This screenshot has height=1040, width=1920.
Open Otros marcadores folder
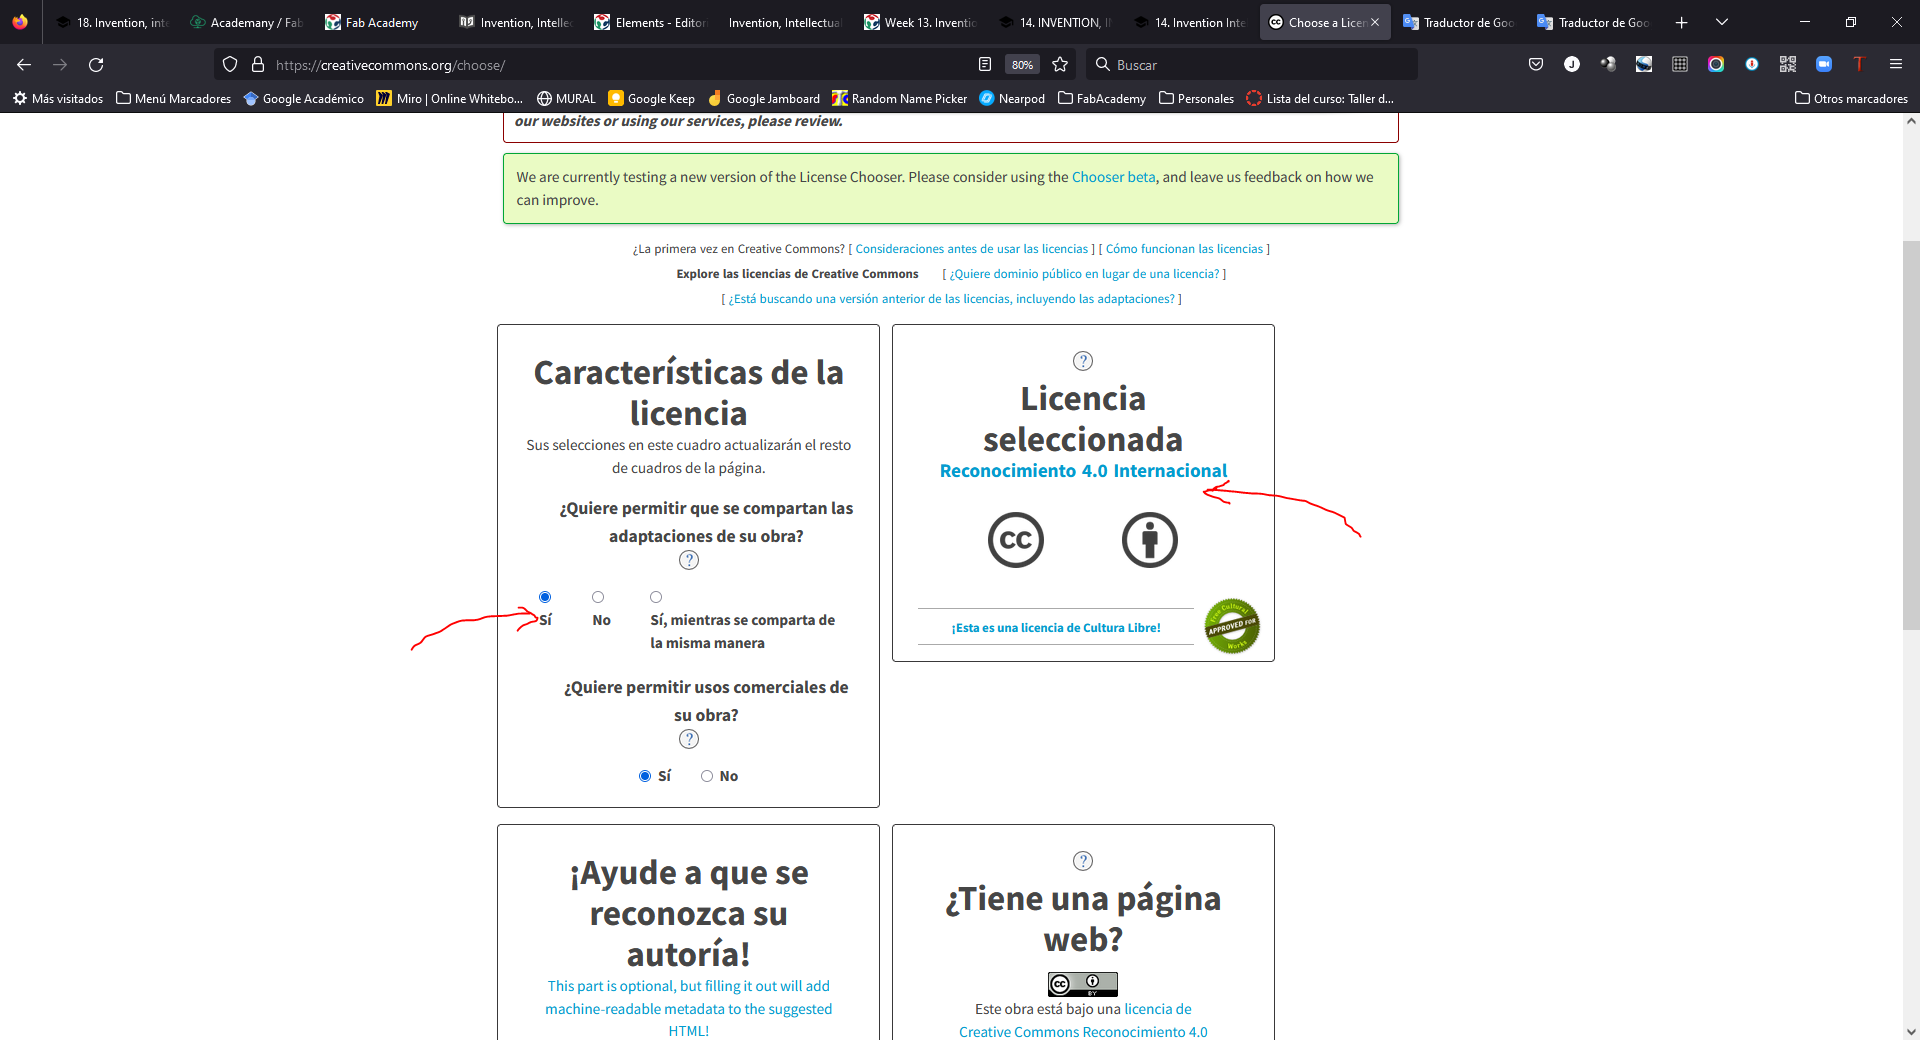pyautogui.click(x=1851, y=98)
